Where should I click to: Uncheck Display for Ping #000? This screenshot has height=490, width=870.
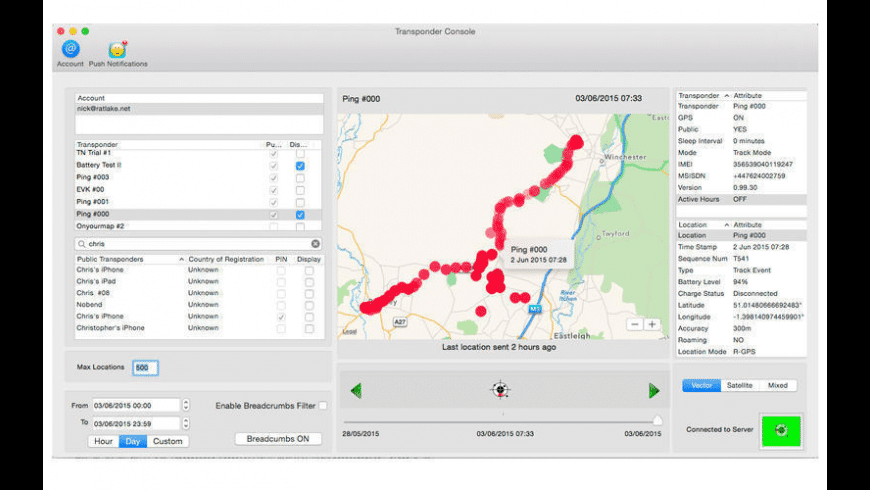coord(300,215)
